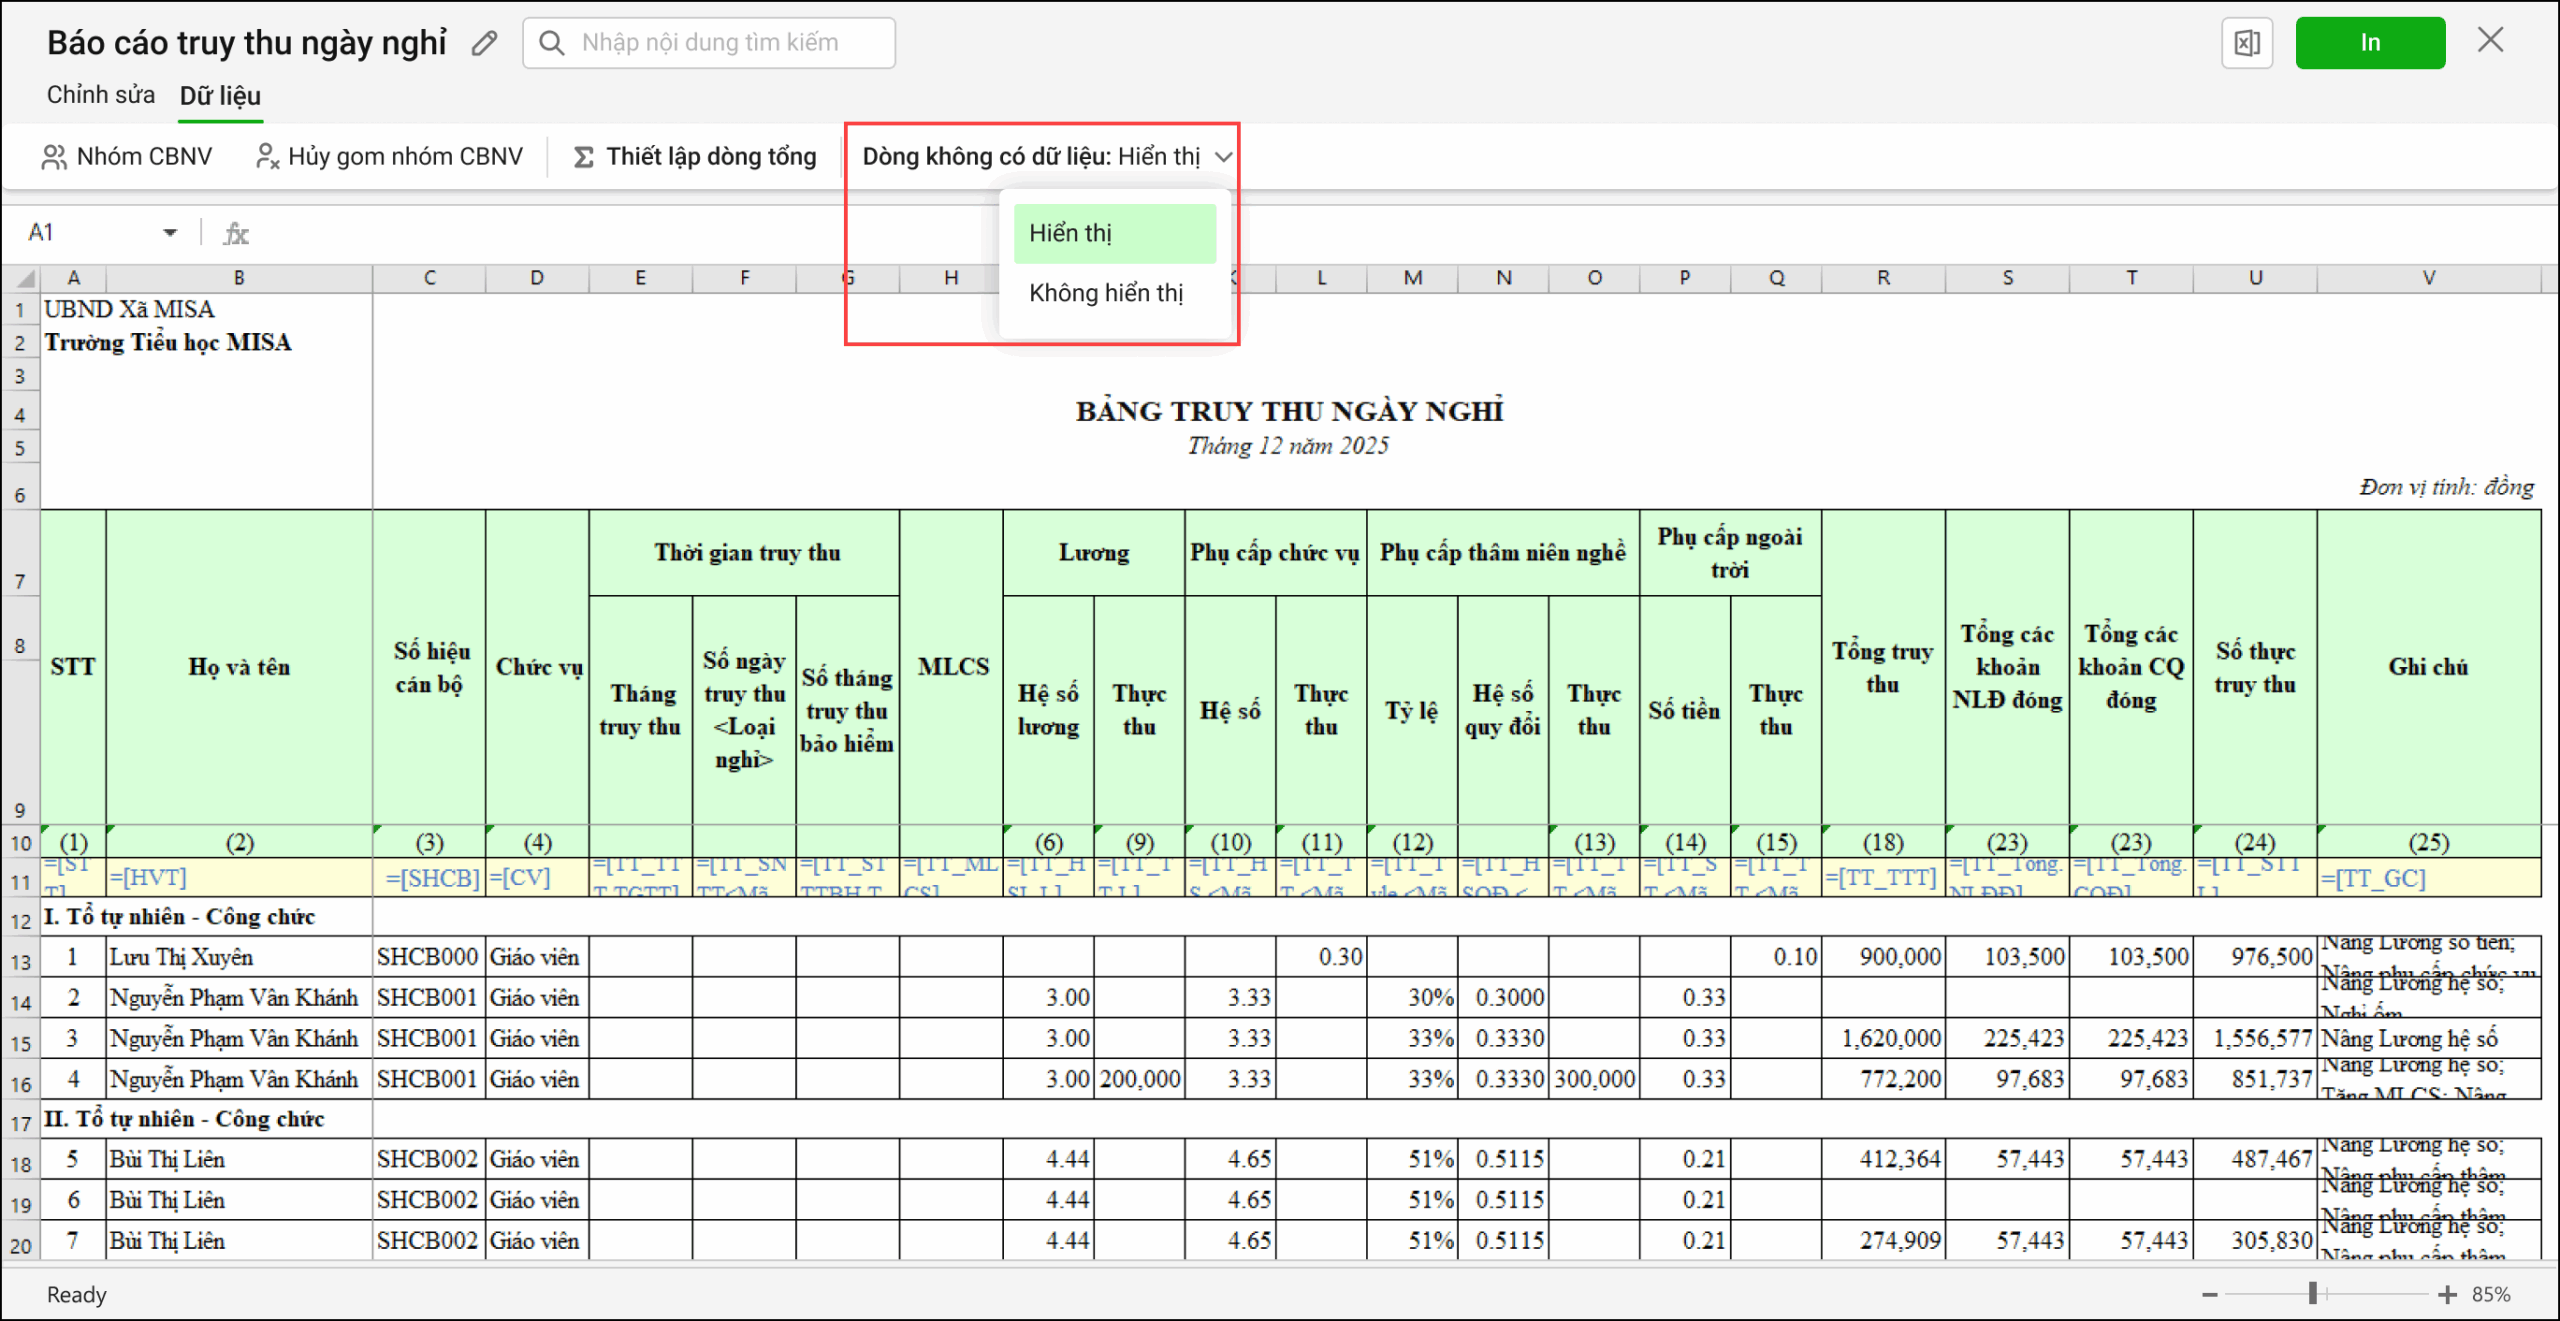The image size is (2560, 1321).
Task: Open the cell name box dropdown arrow
Action: point(170,233)
